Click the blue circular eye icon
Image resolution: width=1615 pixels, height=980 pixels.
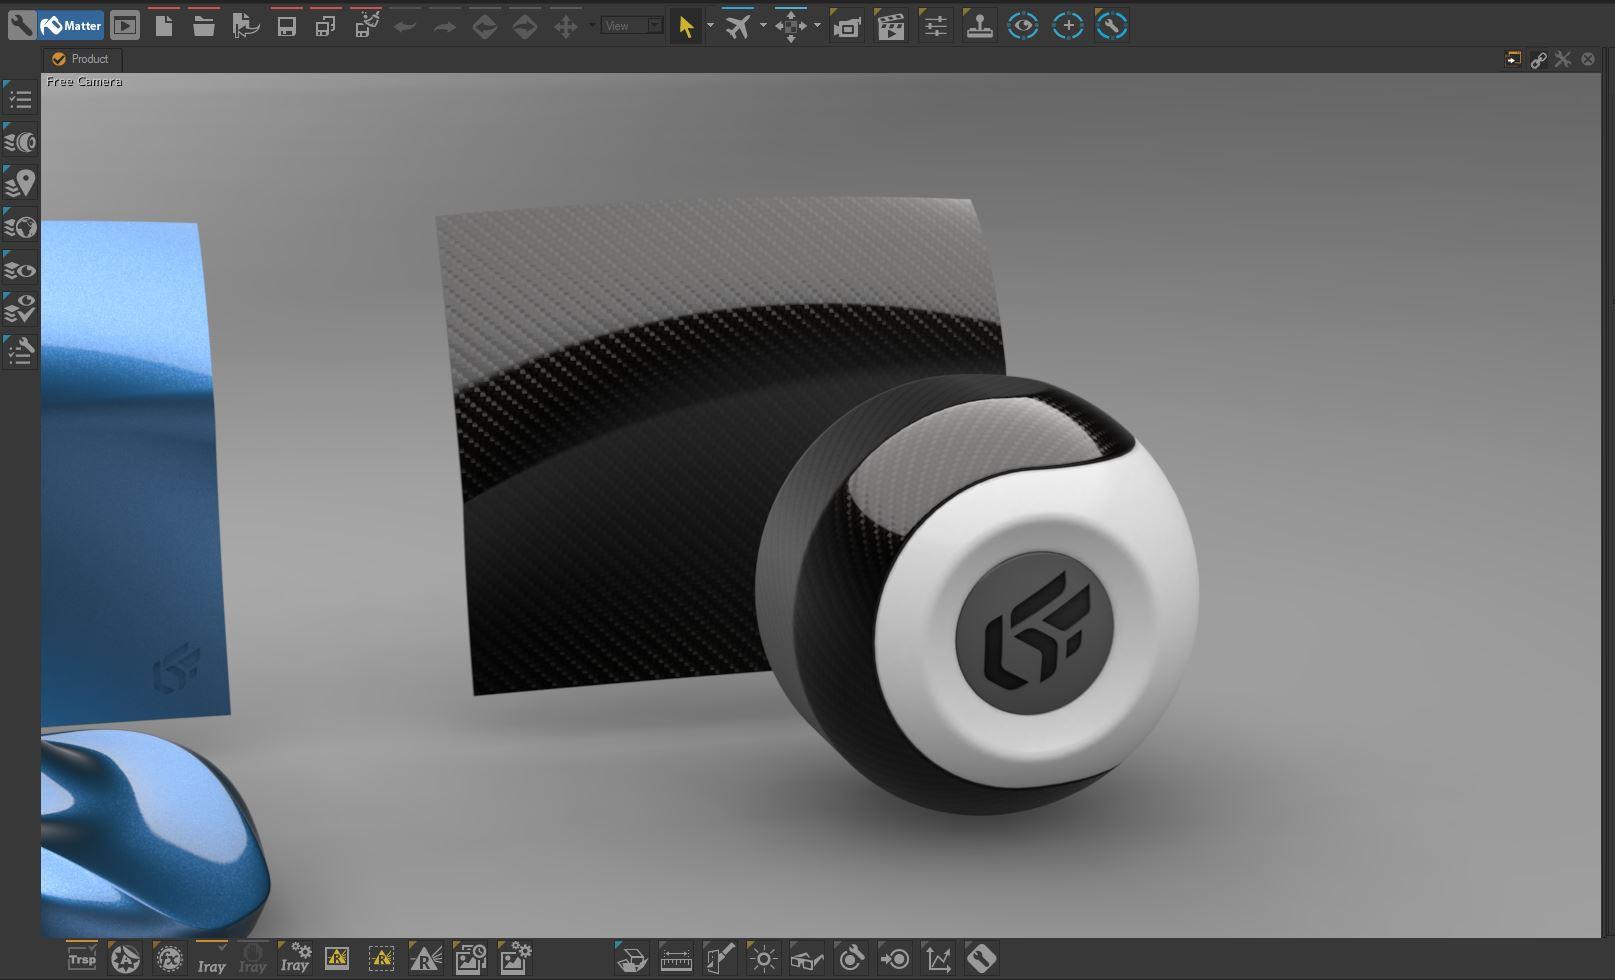[1023, 26]
